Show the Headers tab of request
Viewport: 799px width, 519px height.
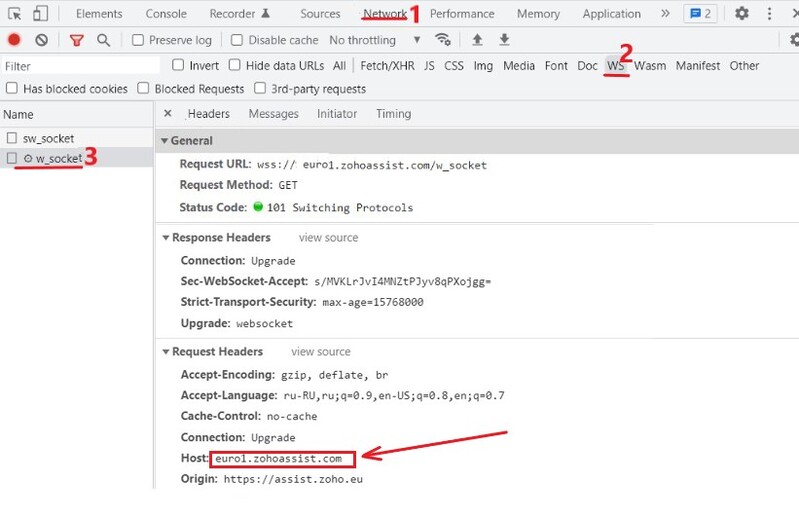click(208, 114)
